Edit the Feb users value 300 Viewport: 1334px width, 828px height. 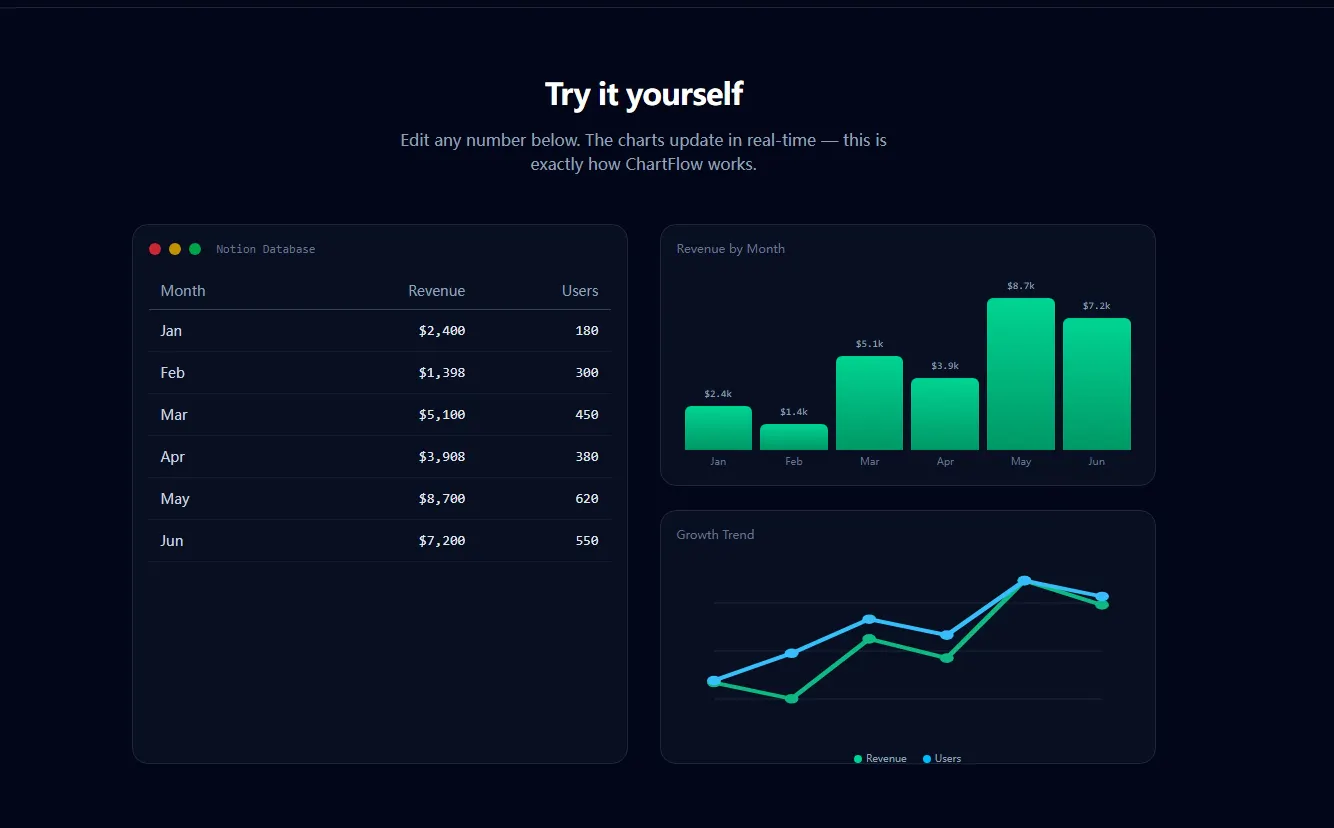[587, 373]
